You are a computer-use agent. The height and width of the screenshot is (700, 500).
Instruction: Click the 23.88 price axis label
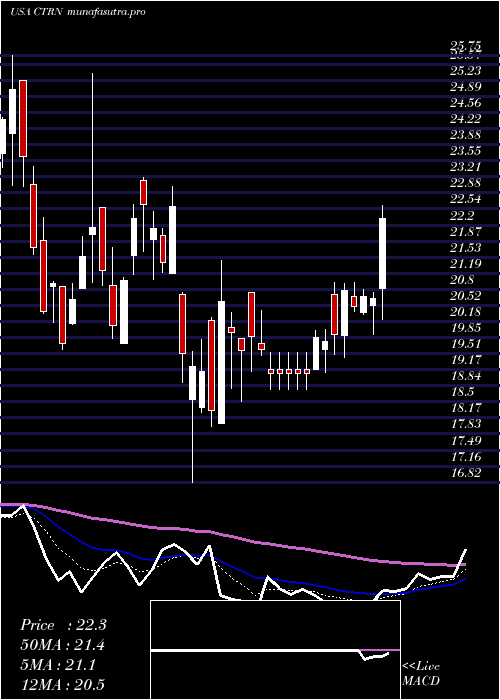466,135
